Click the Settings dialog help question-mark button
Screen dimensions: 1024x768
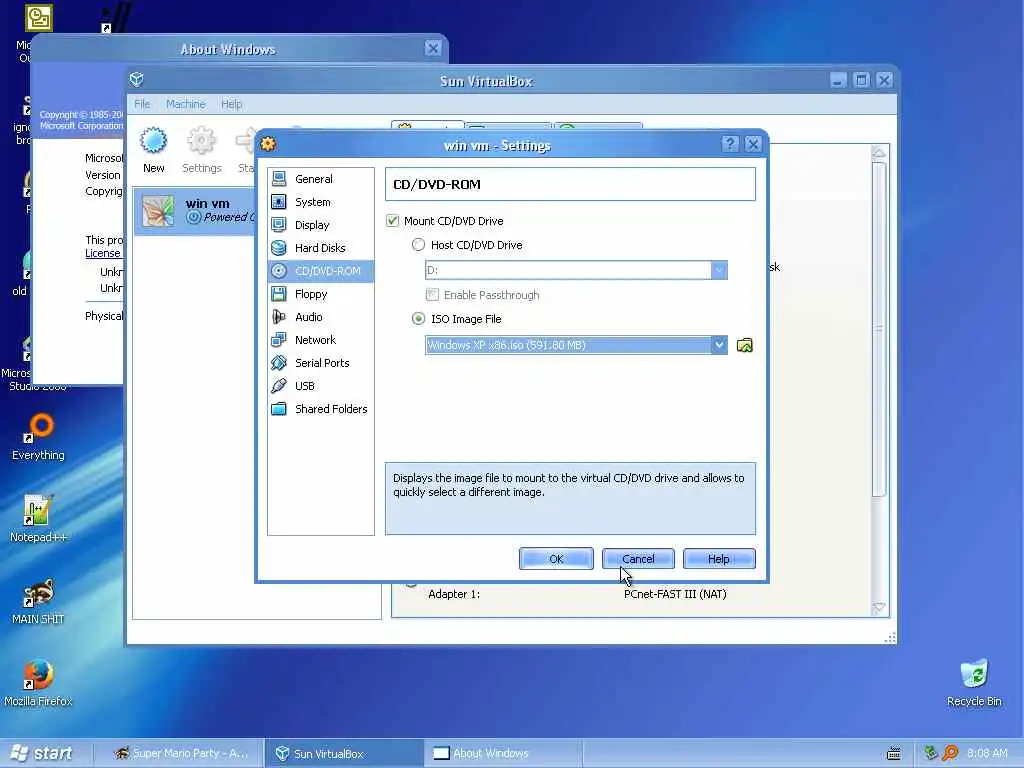pos(730,144)
